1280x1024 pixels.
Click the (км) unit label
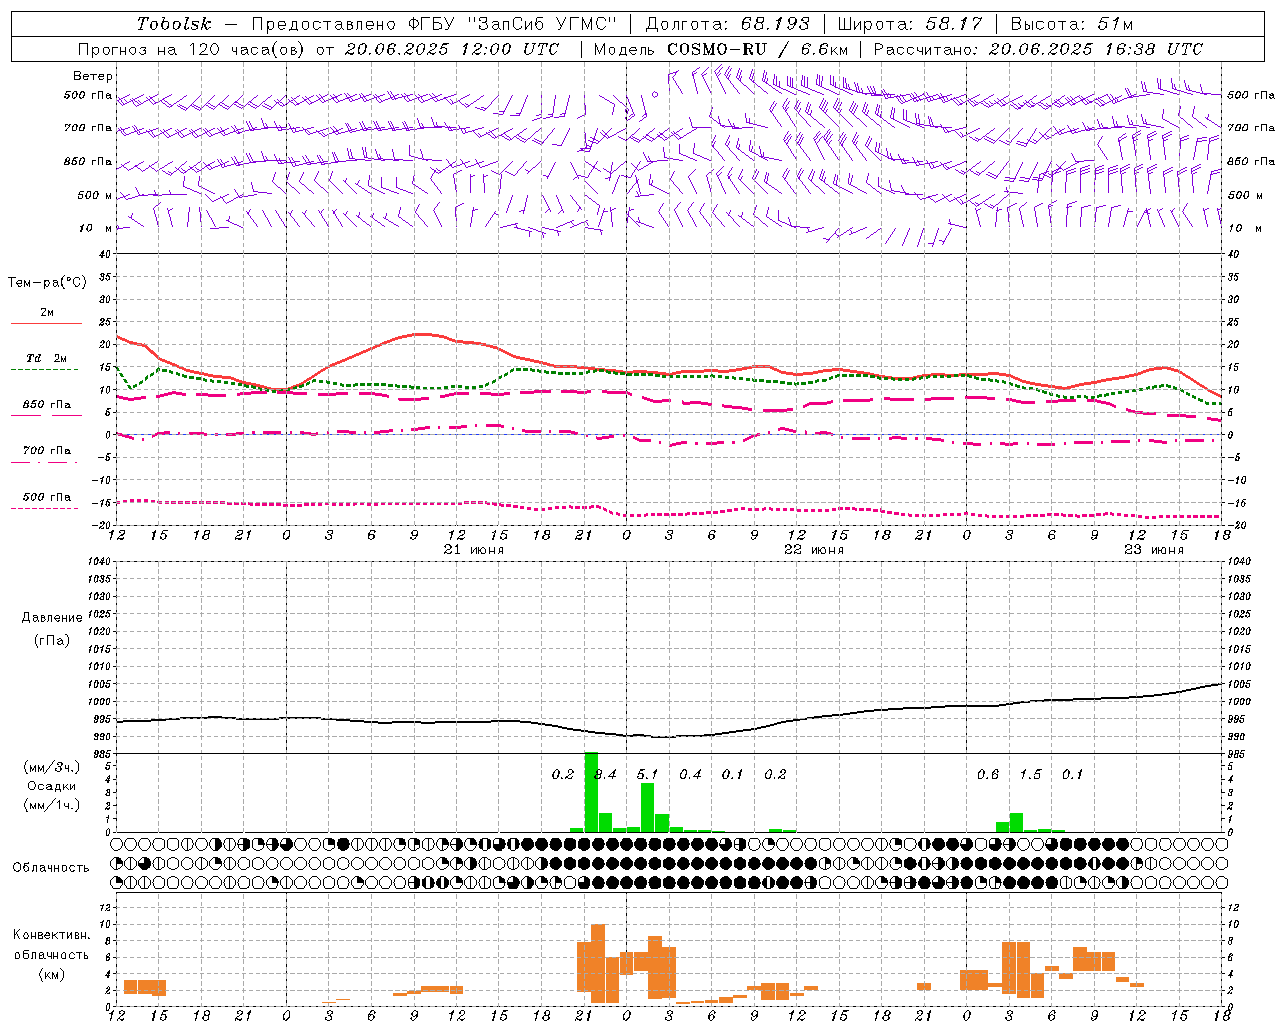coord(52,974)
